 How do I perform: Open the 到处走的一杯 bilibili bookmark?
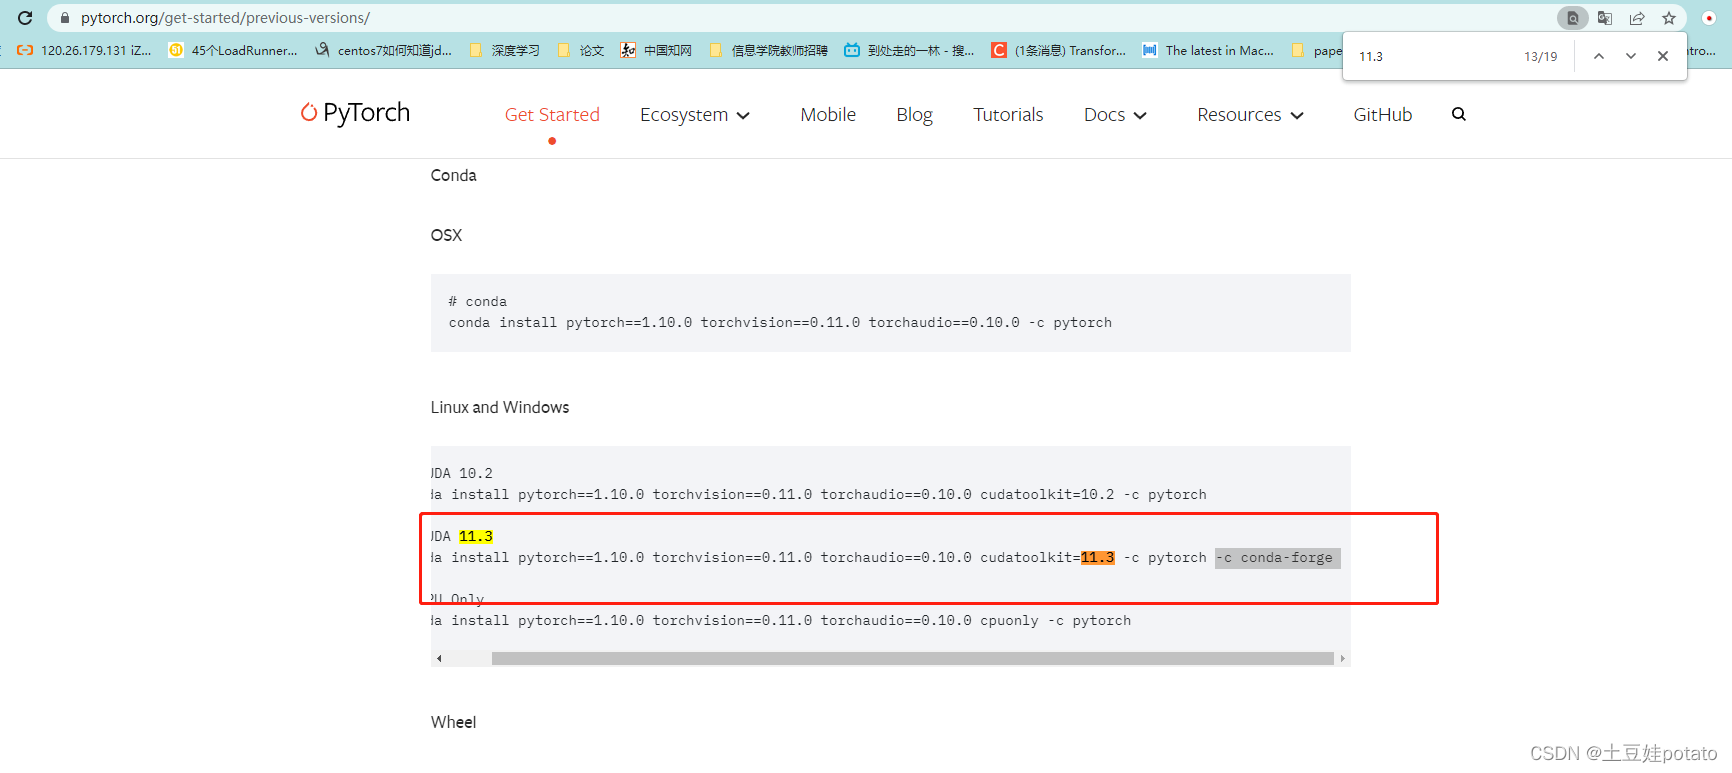(909, 50)
